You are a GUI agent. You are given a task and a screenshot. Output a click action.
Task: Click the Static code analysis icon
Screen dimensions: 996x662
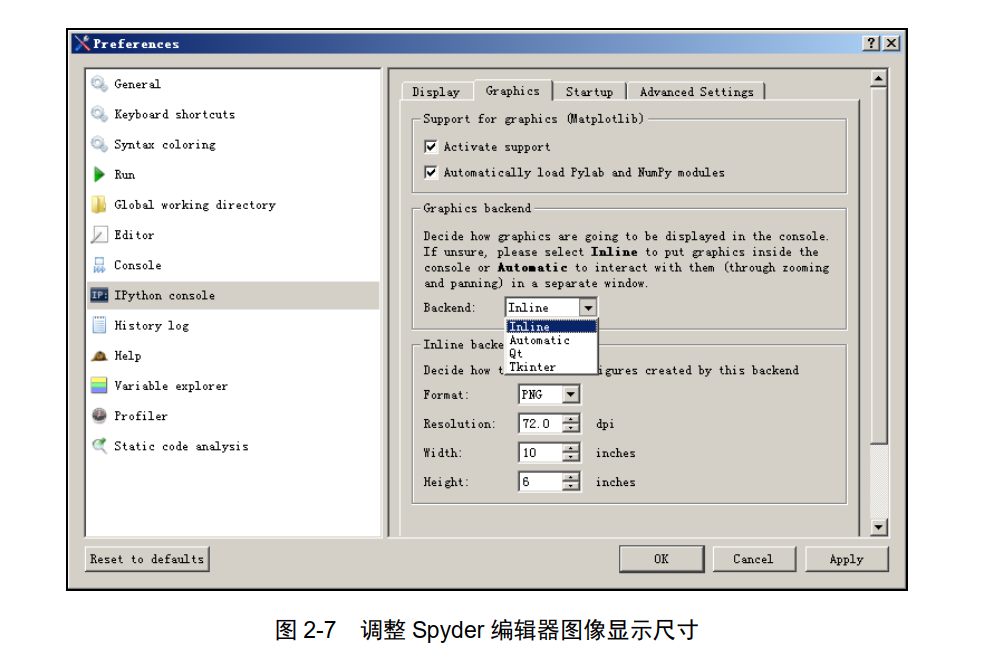pyautogui.click(x=99, y=445)
